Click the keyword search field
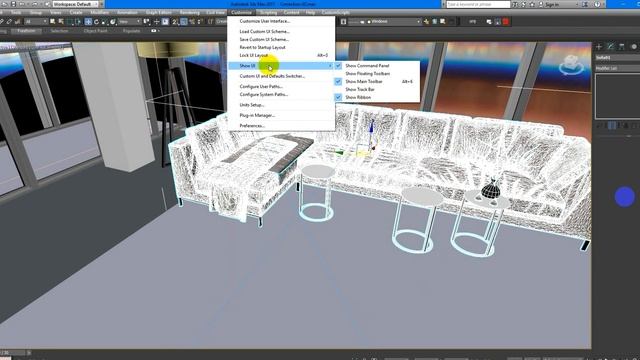The height and width of the screenshot is (360, 640). 478,4
